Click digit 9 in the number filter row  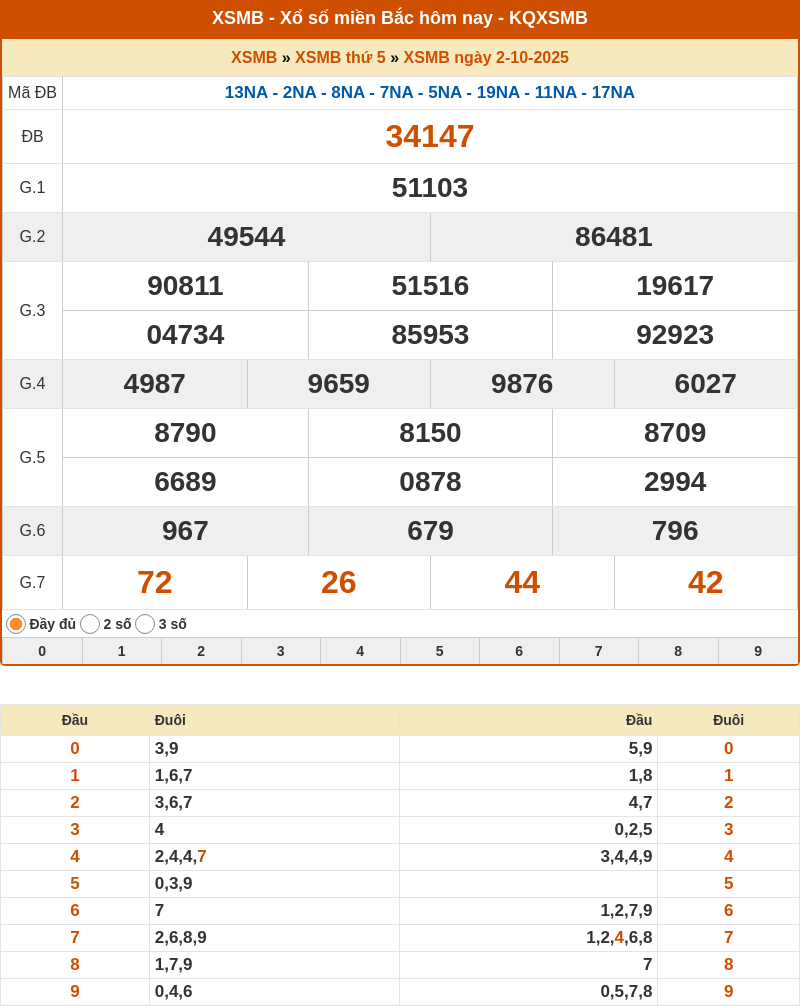[758, 651]
